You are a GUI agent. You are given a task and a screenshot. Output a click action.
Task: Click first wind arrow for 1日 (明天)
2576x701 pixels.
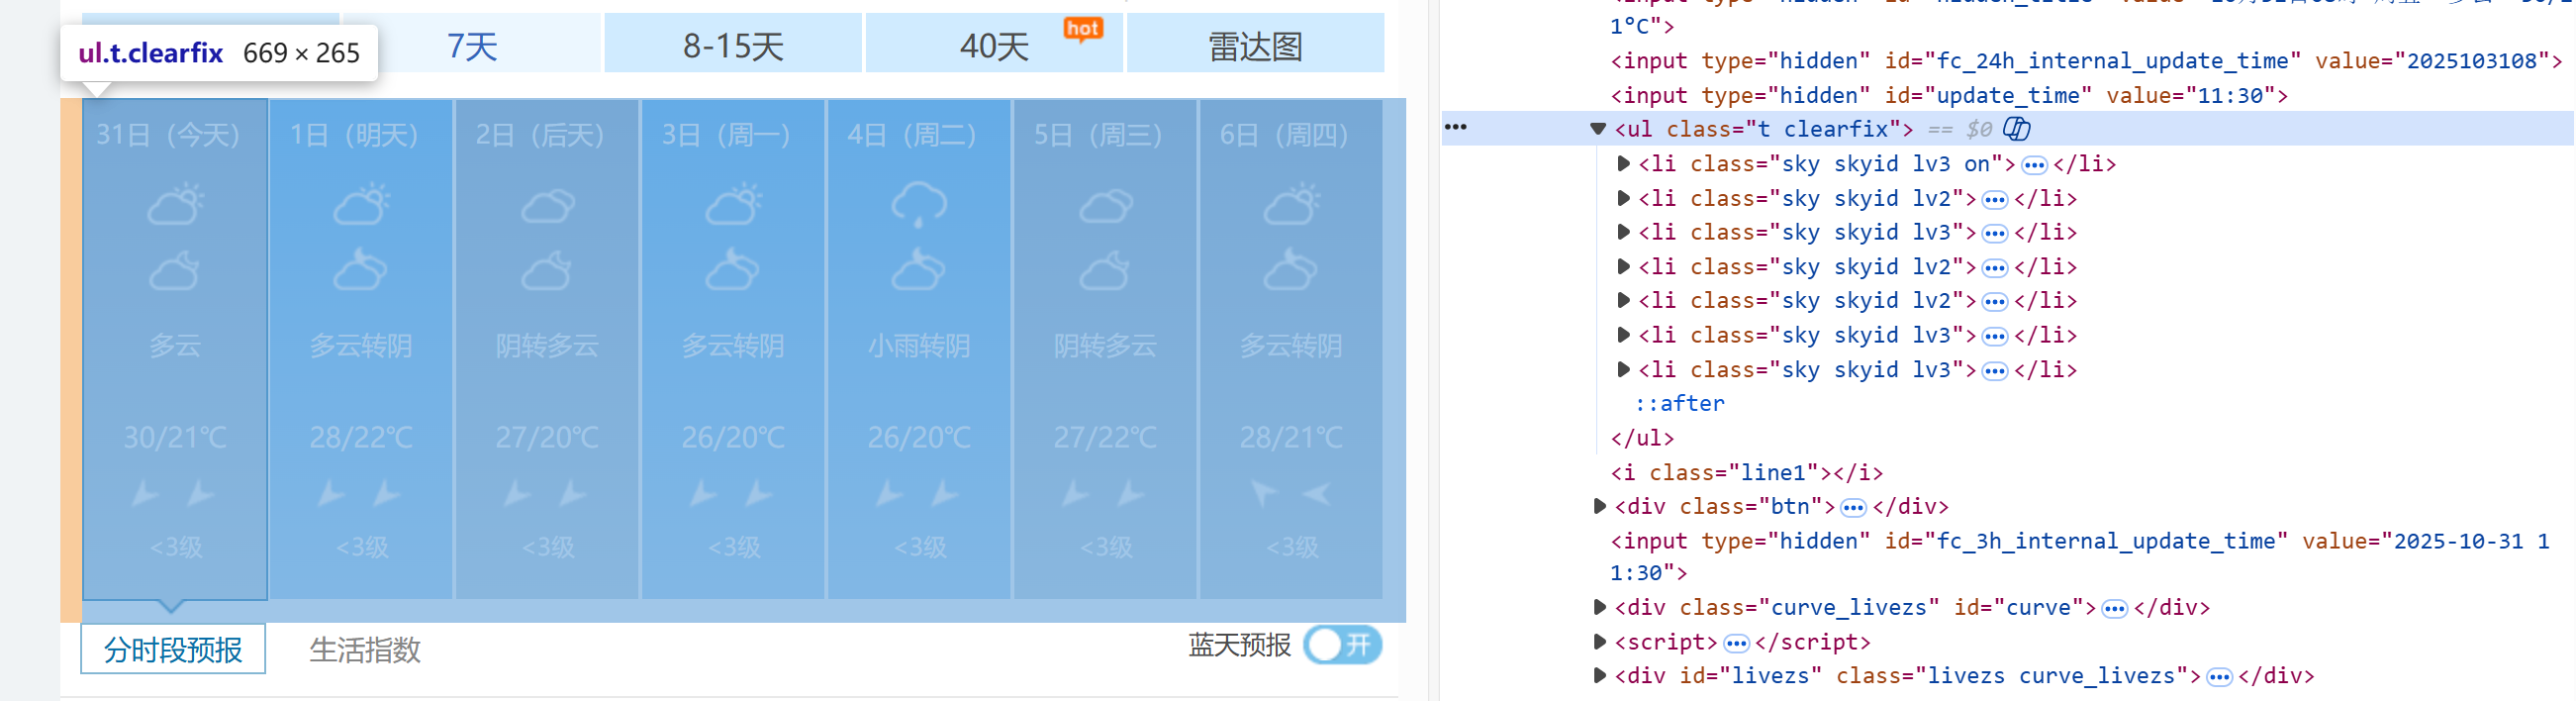coord(331,493)
